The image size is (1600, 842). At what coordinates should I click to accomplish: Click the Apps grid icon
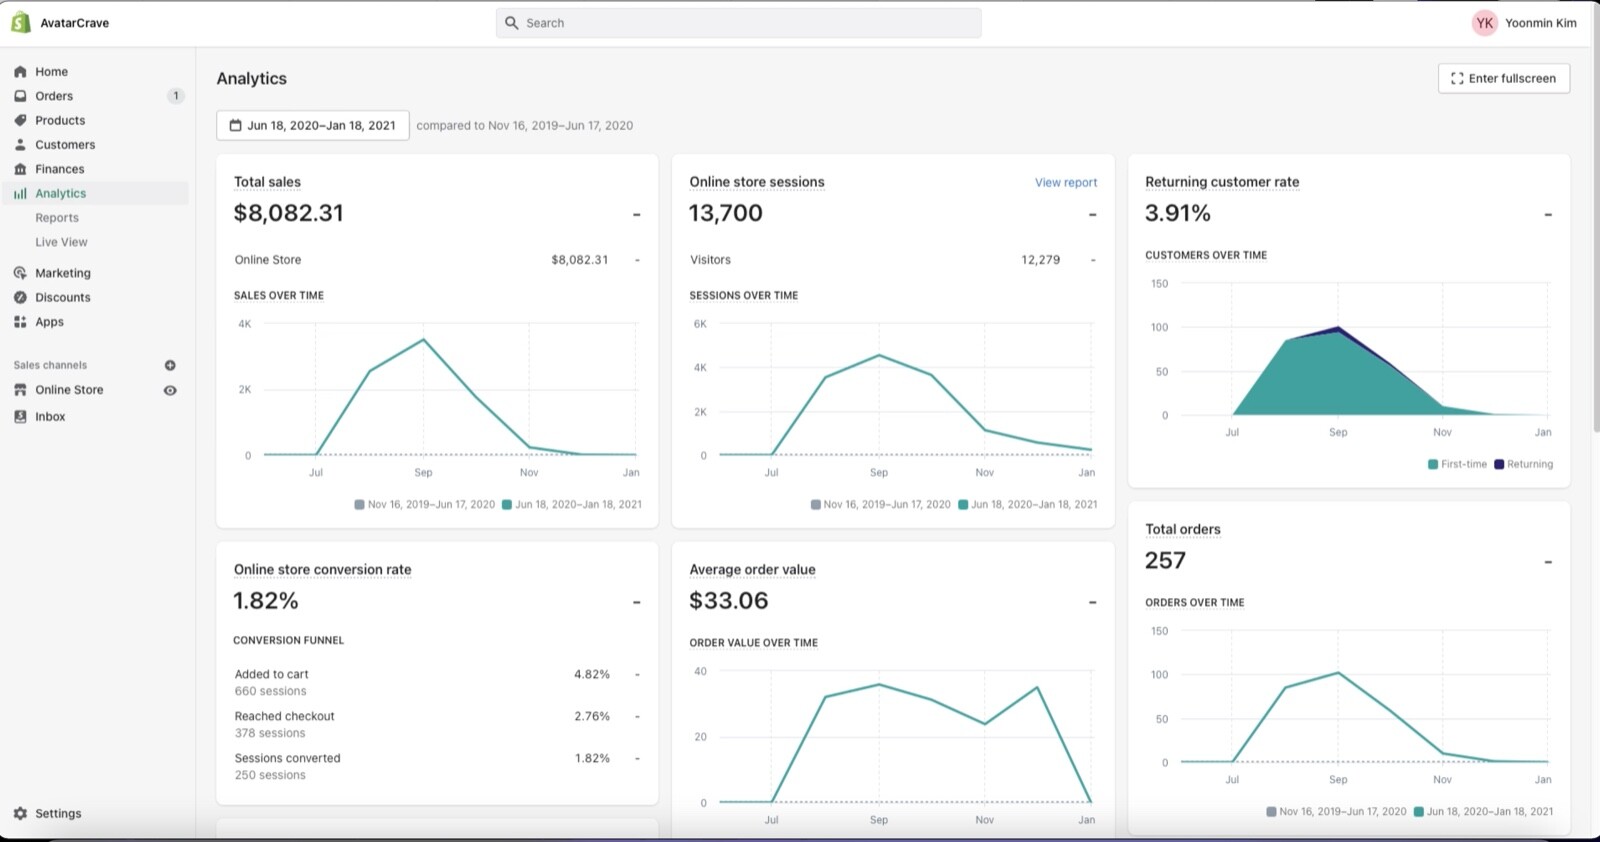coord(20,322)
